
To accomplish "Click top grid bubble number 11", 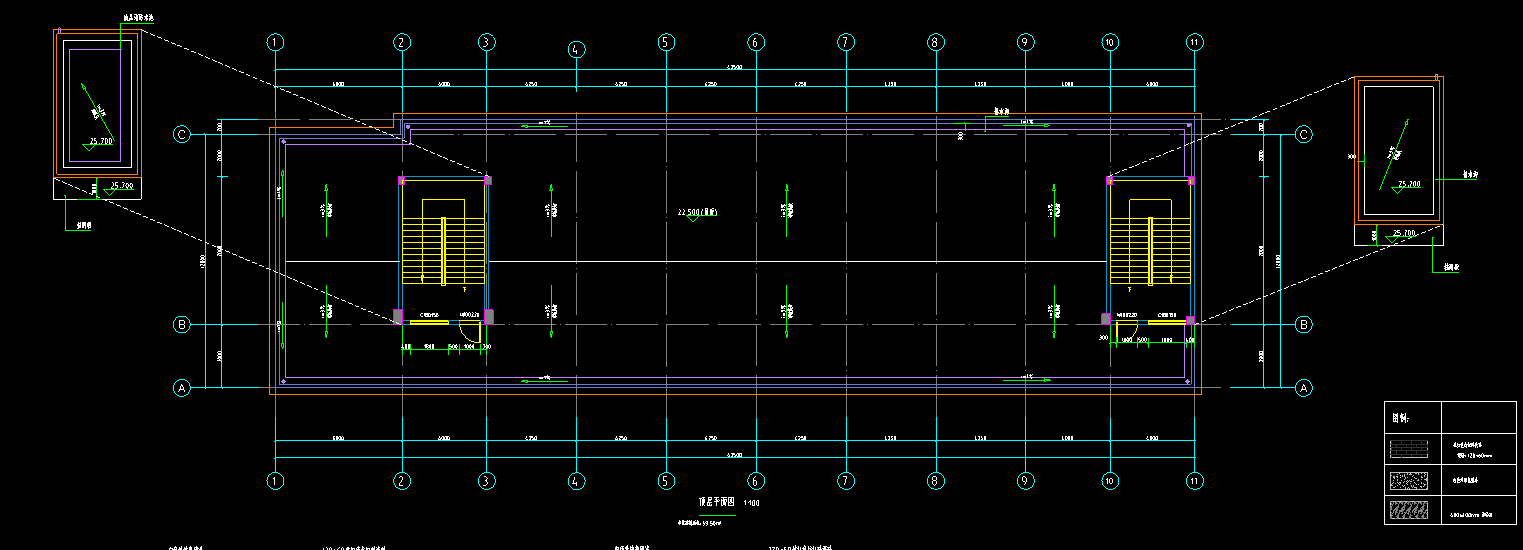I will click(1194, 42).
